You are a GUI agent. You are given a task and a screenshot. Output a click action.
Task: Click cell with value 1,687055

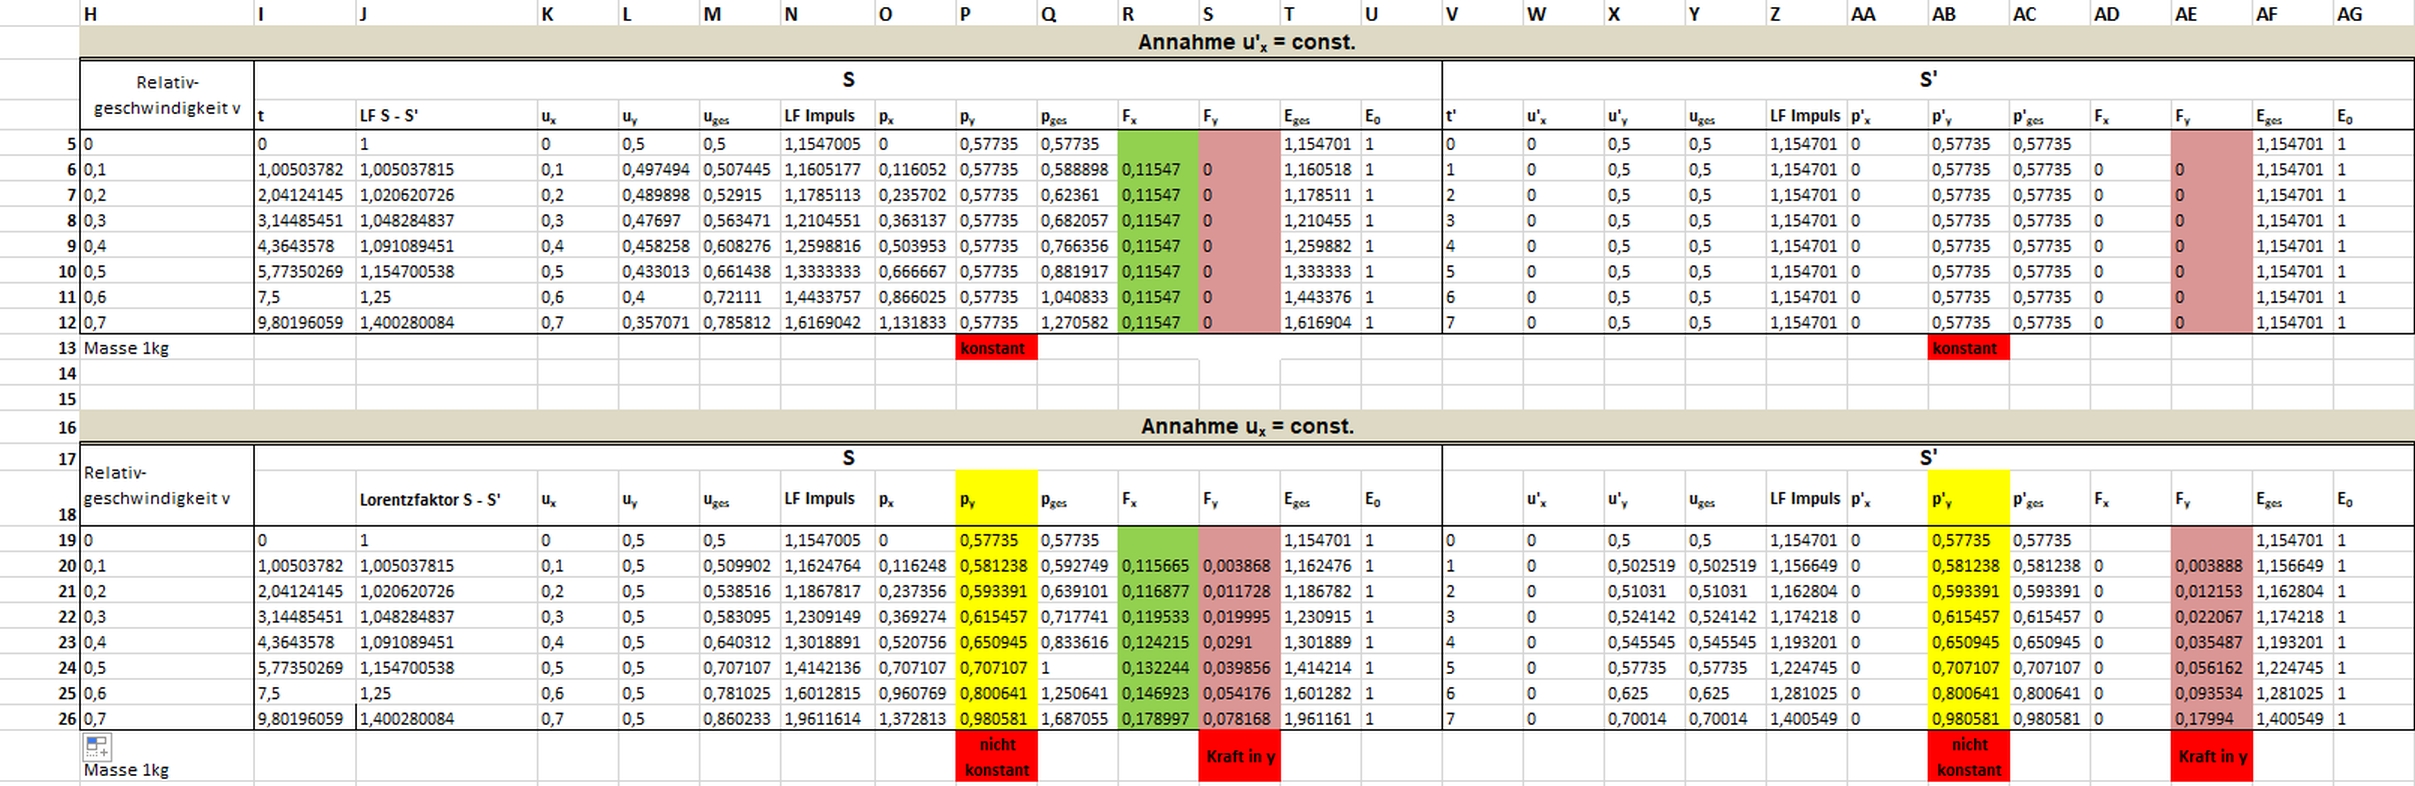click(x=1077, y=719)
